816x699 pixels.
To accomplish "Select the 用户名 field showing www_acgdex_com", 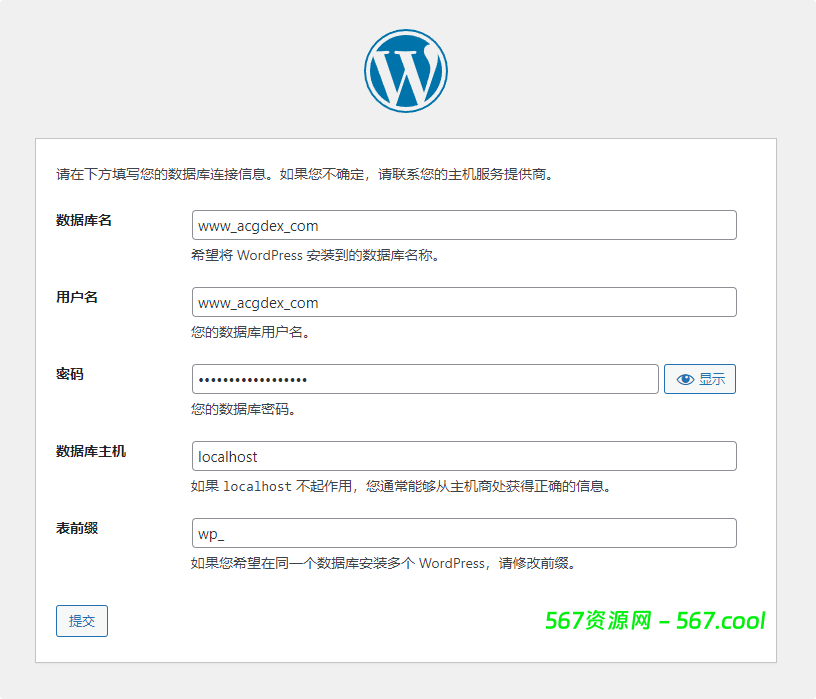I will pyautogui.click(x=464, y=302).
